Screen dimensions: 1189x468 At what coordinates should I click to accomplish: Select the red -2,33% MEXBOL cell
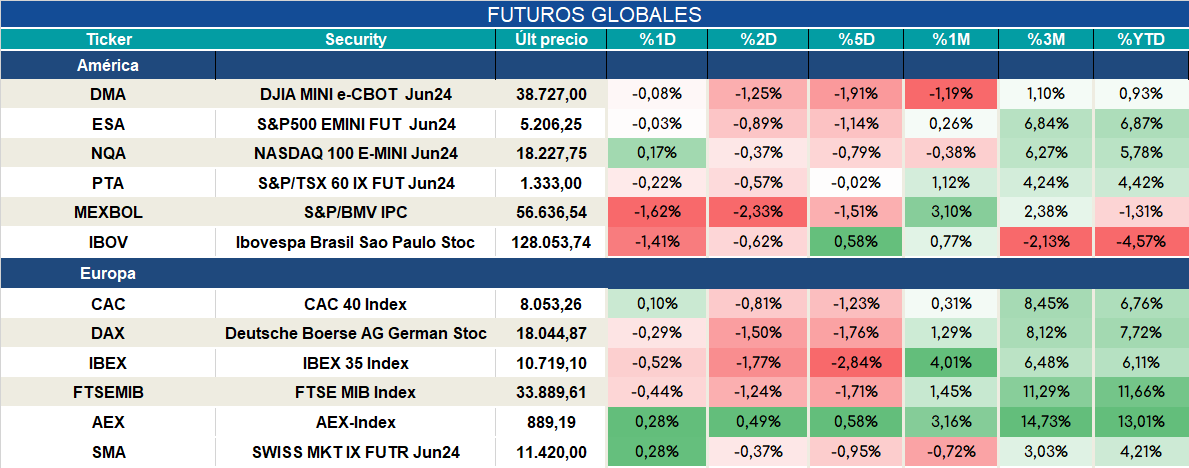click(757, 213)
